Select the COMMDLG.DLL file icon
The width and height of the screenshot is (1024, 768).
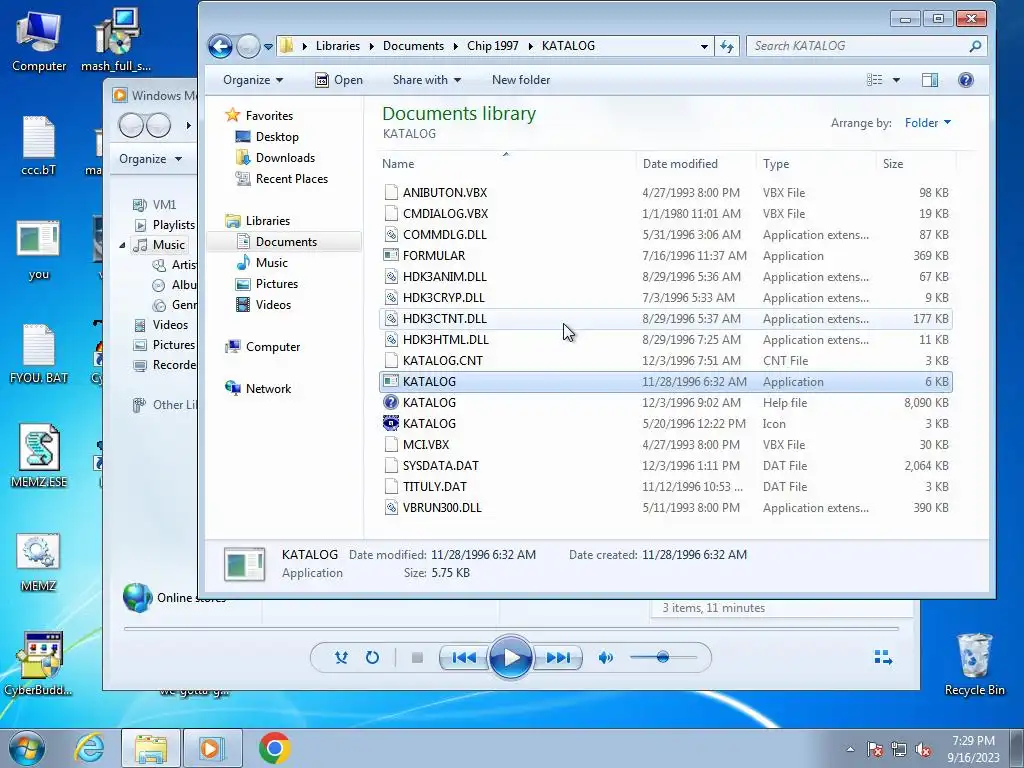(391, 235)
